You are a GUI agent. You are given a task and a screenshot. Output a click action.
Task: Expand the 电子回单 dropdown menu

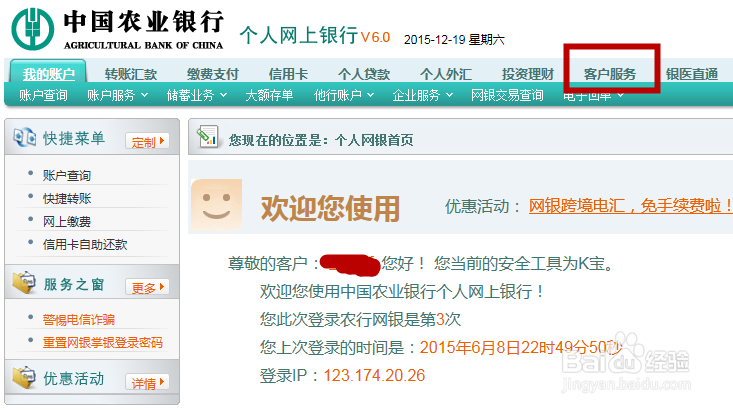click(594, 96)
